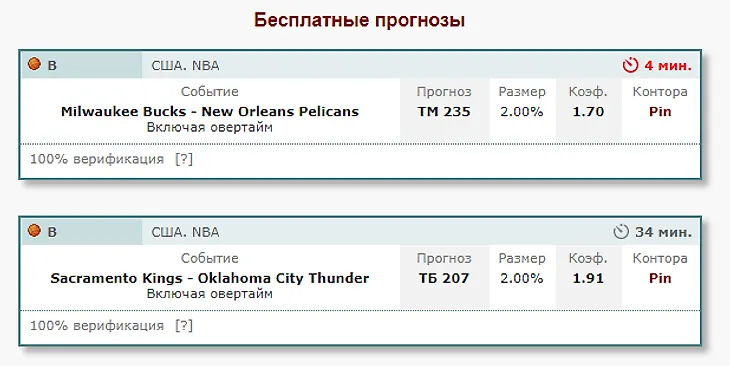Image resolution: width=730 pixels, height=366 pixels.
Task: Click the basketball icon in the Sacramento Kings card
Action: tap(34, 230)
